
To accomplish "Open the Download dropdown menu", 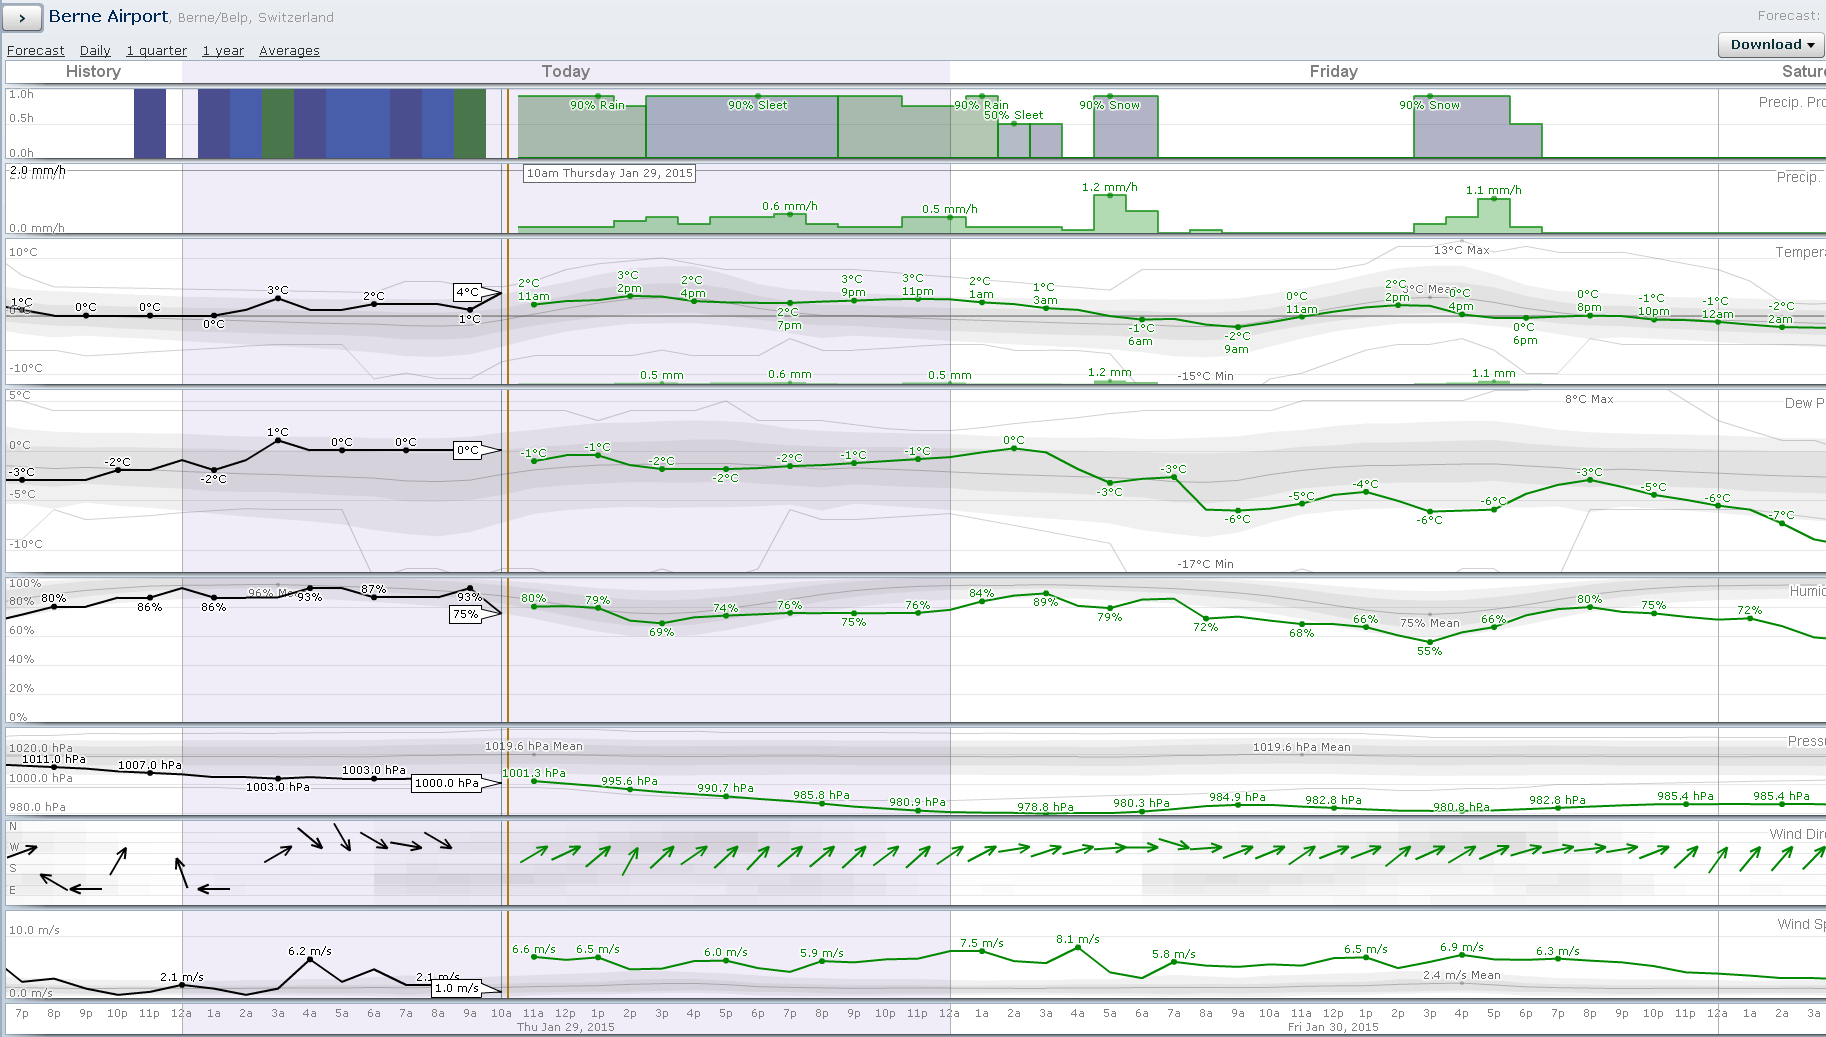I will coord(1771,45).
